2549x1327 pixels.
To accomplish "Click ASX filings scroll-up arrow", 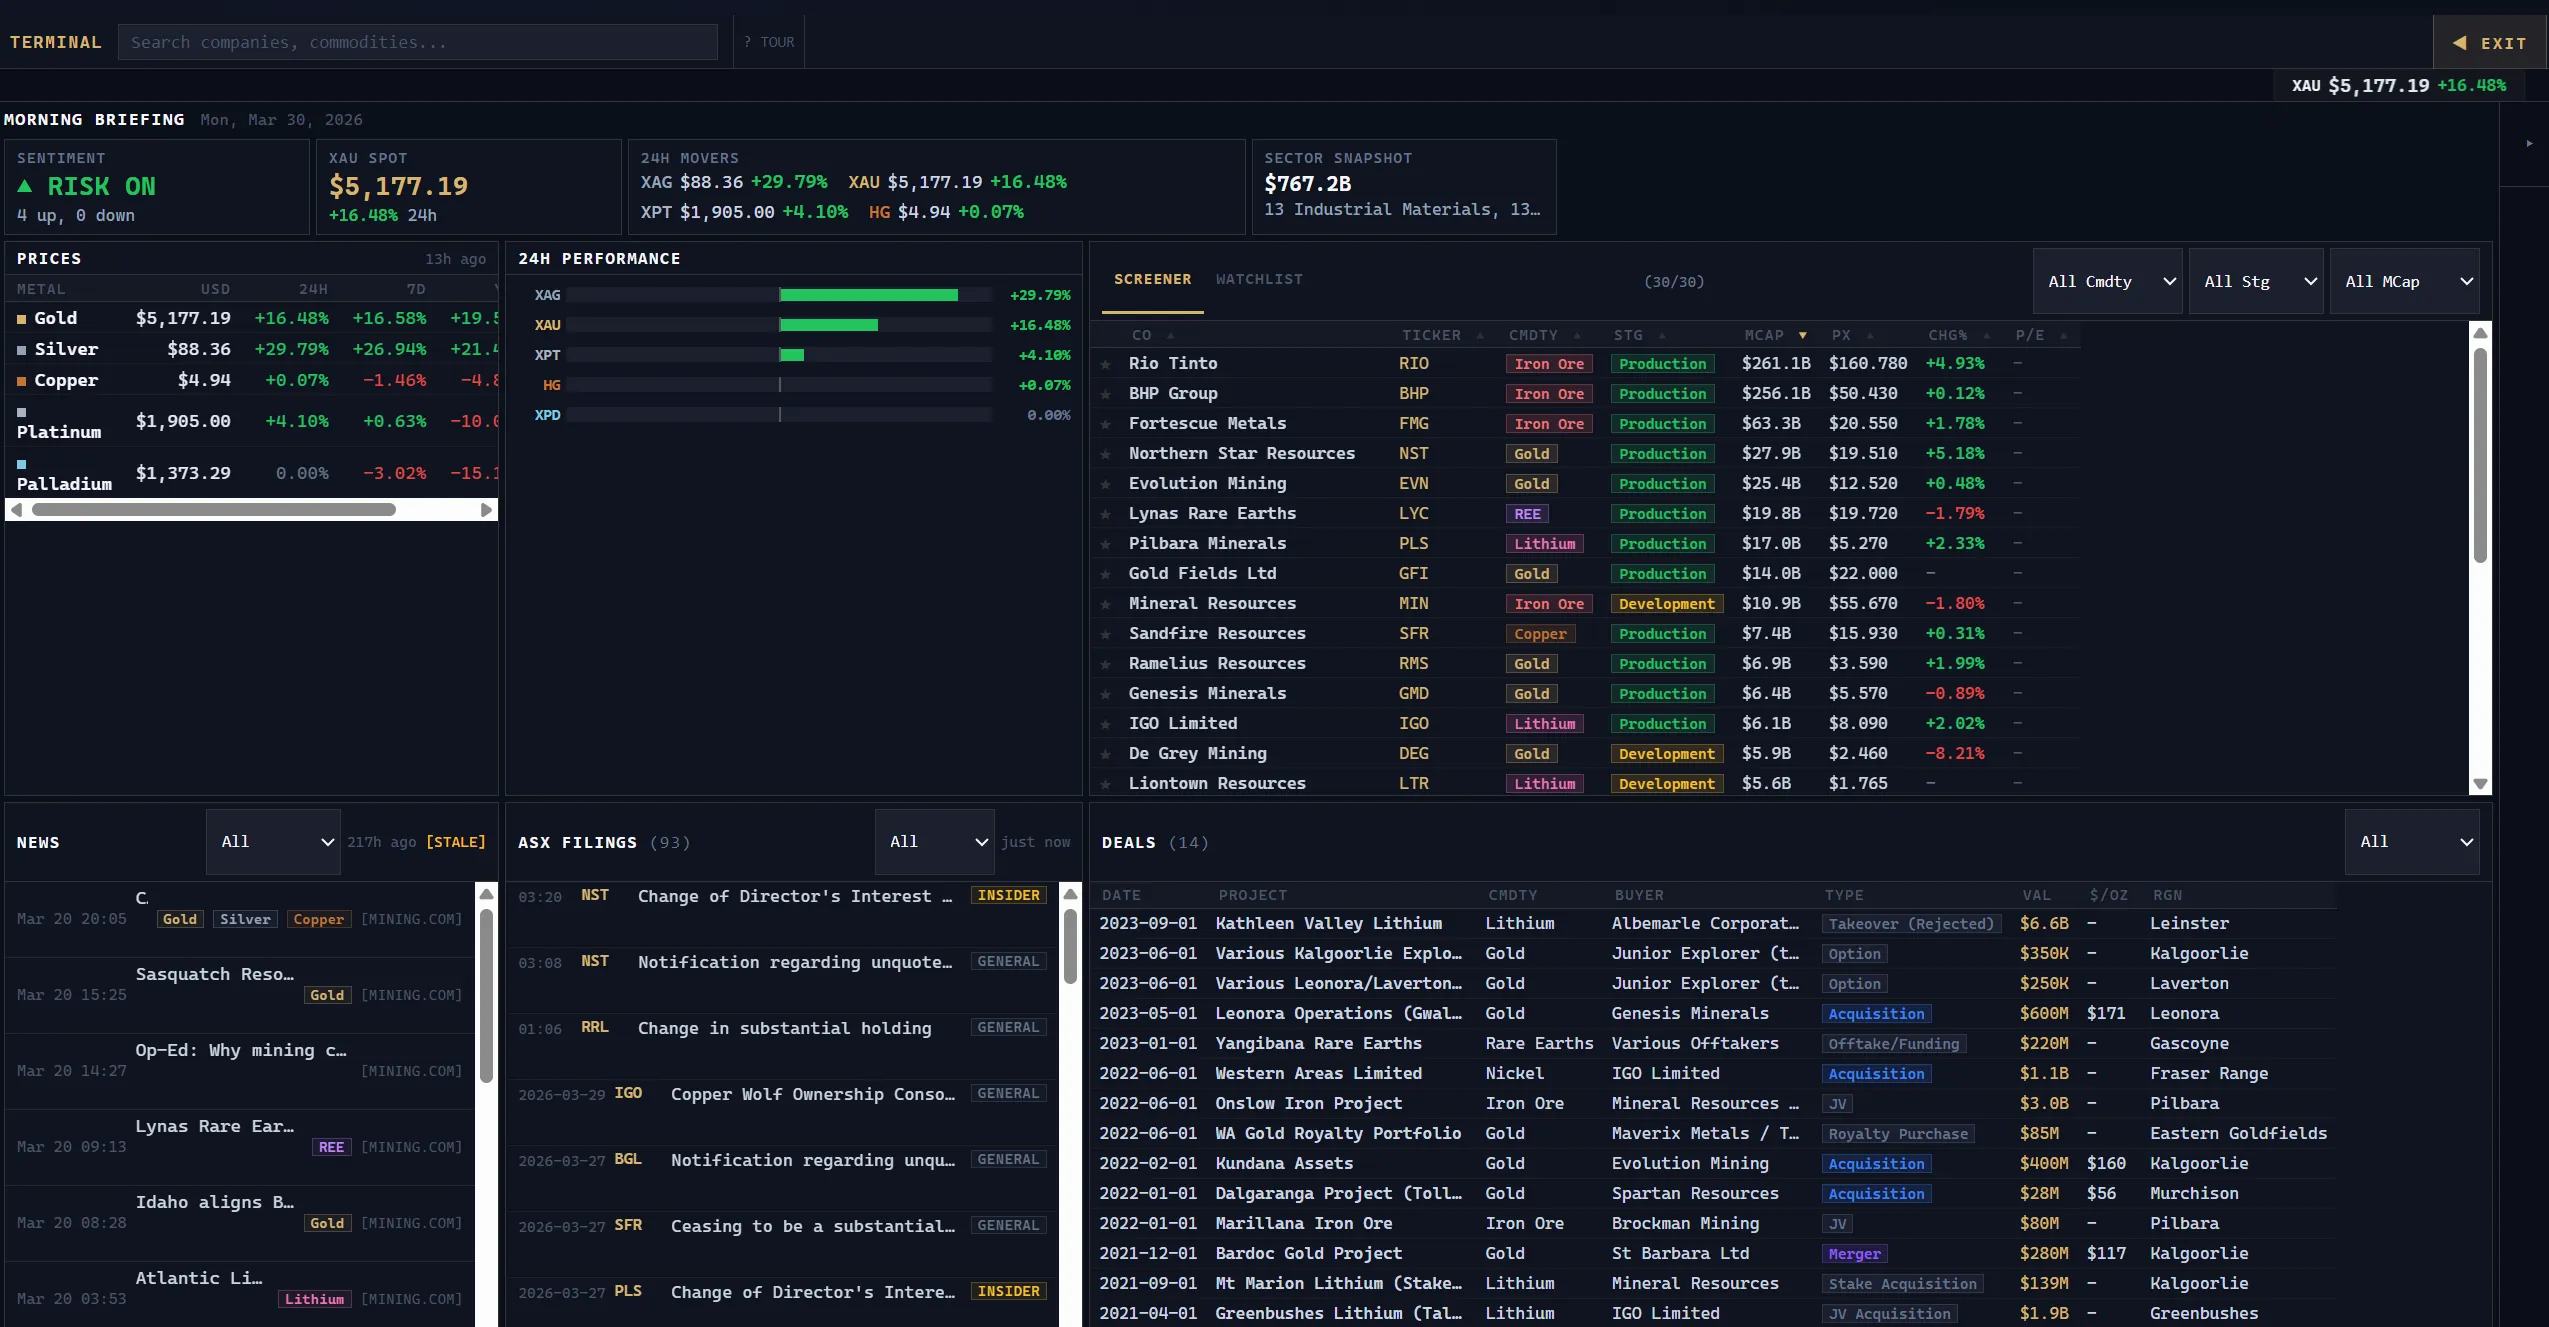I will click(1070, 893).
